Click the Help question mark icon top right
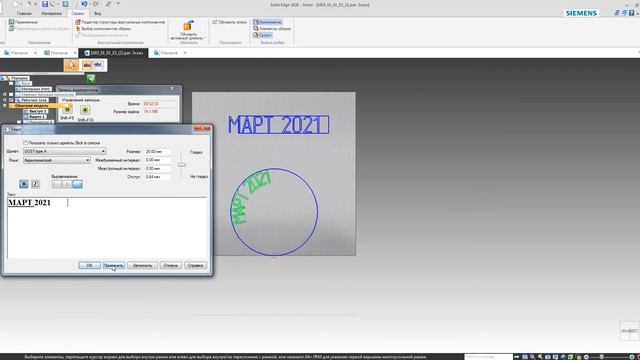Viewport: 640px width, 360px height. 631,13
